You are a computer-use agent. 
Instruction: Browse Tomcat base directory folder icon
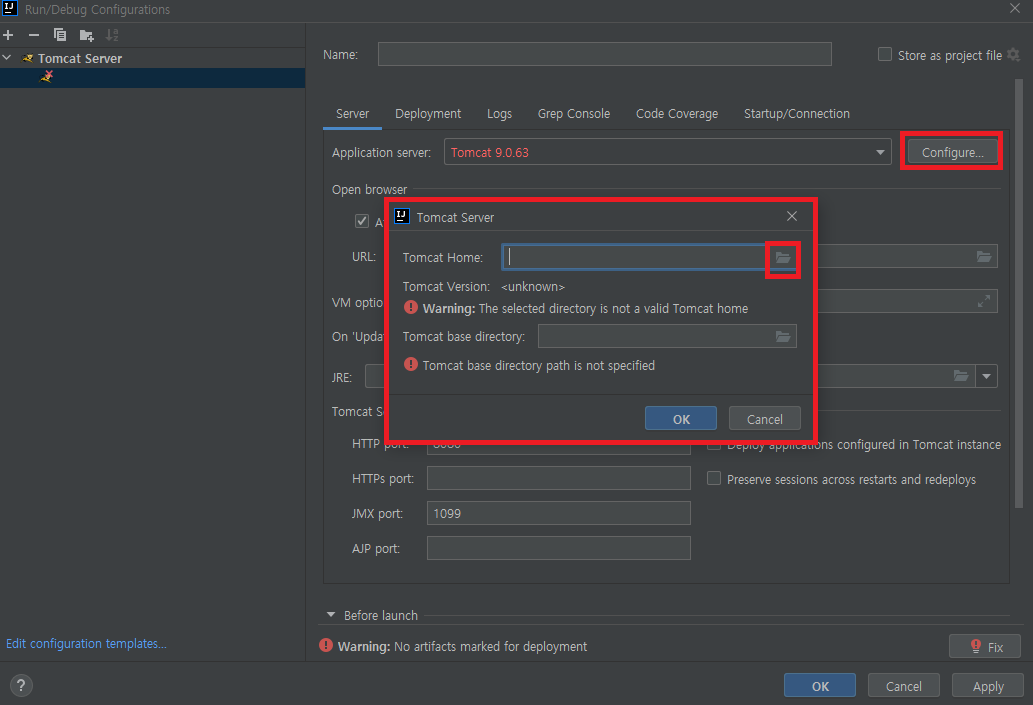pyautogui.click(x=783, y=337)
